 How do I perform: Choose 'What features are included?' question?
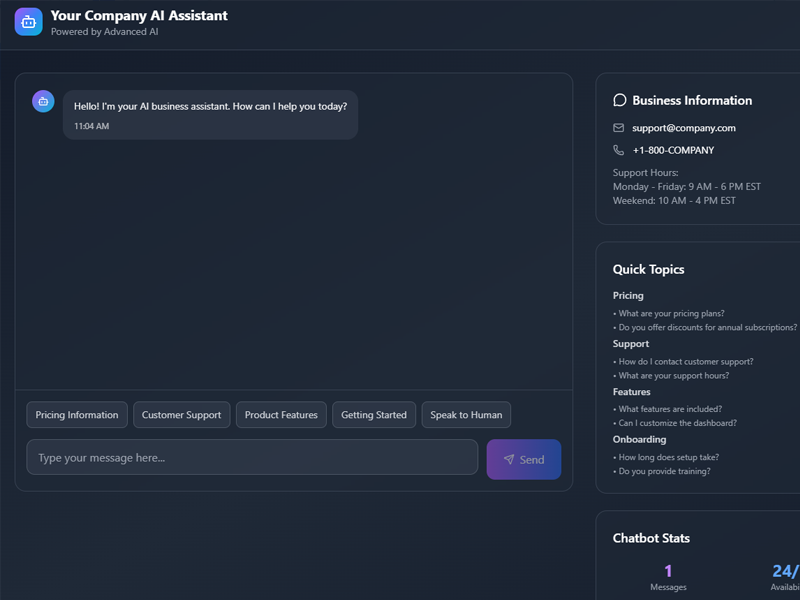click(x=669, y=409)
